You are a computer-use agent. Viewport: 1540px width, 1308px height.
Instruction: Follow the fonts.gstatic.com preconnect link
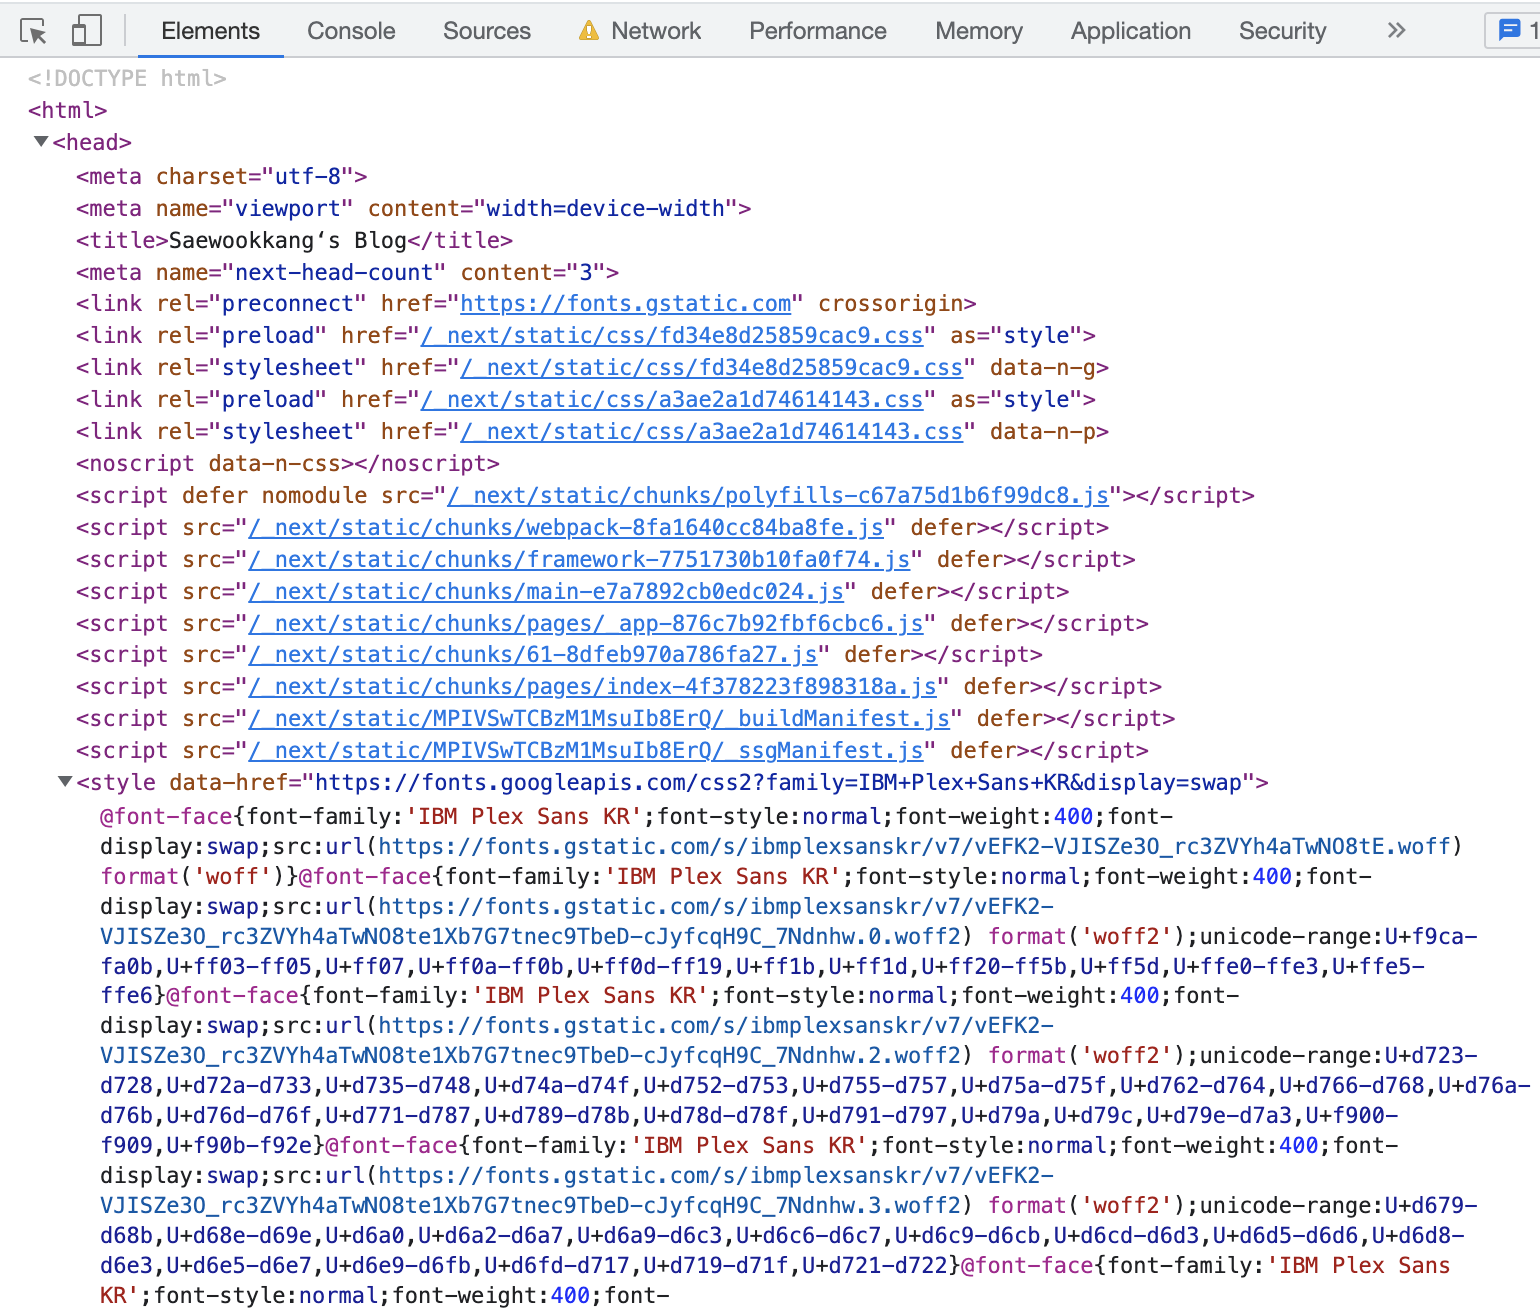tap(626, 303)
